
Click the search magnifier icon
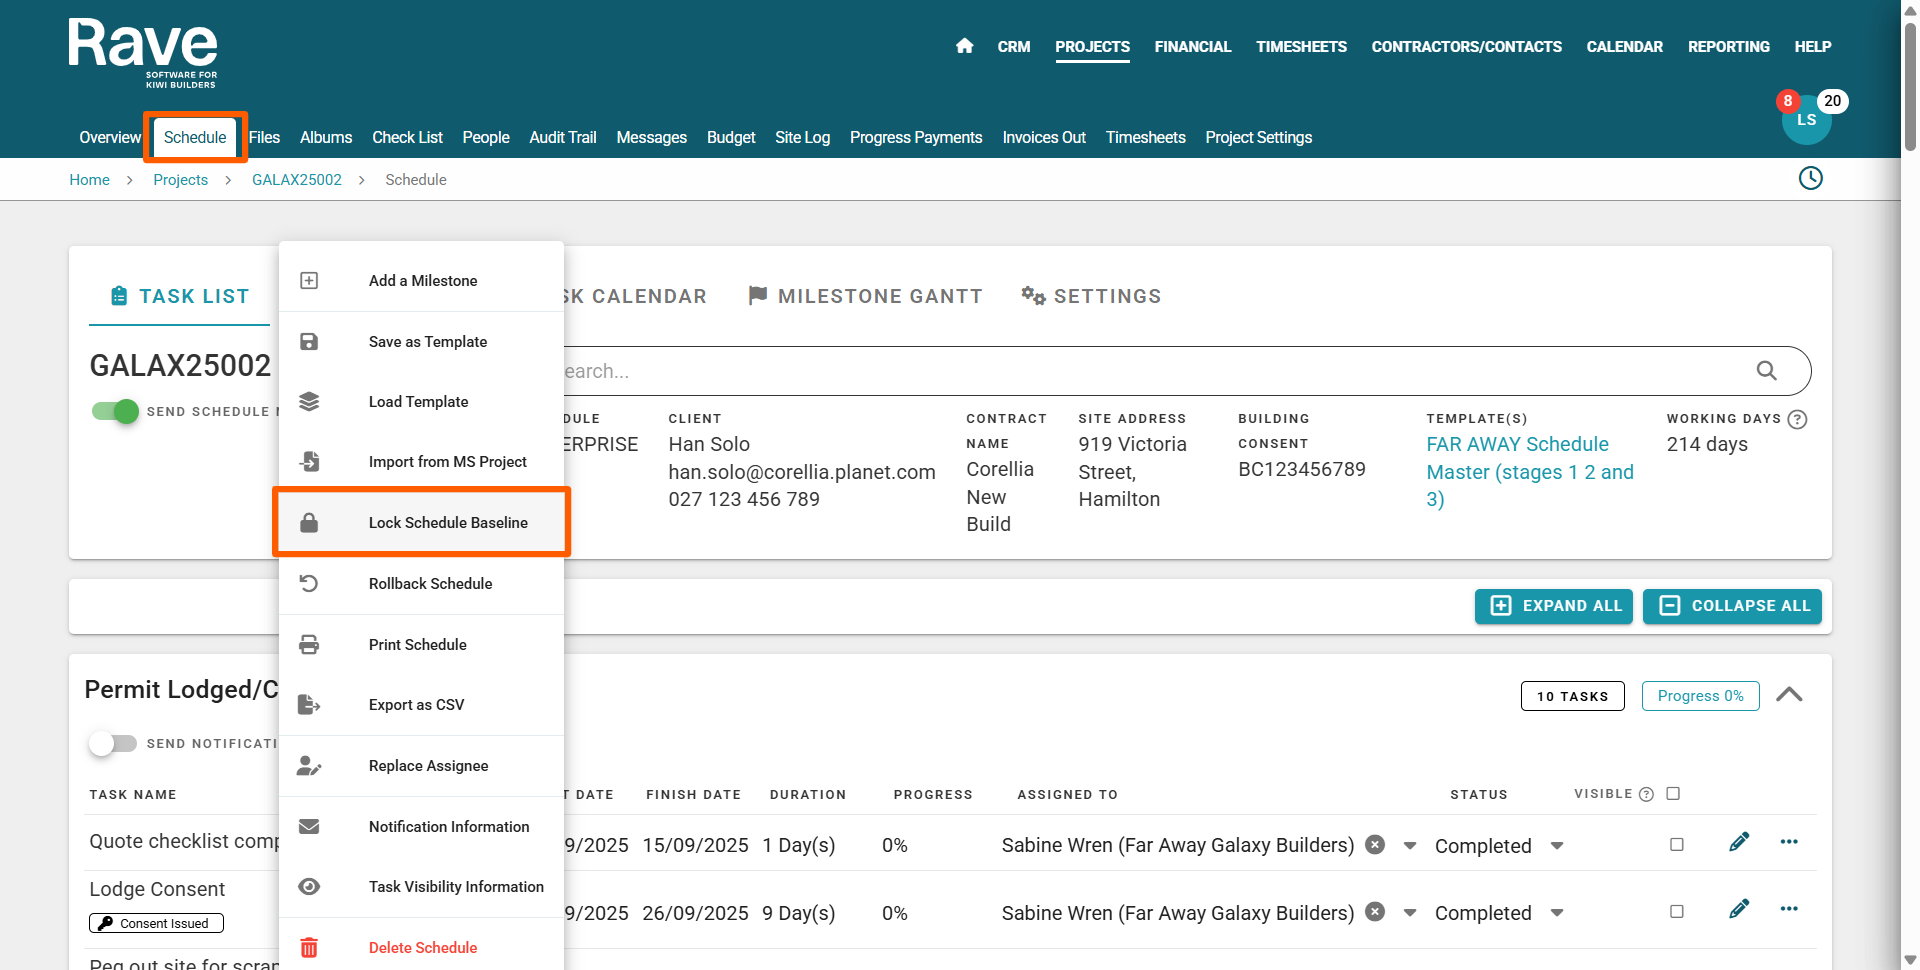click(1766, 371)
